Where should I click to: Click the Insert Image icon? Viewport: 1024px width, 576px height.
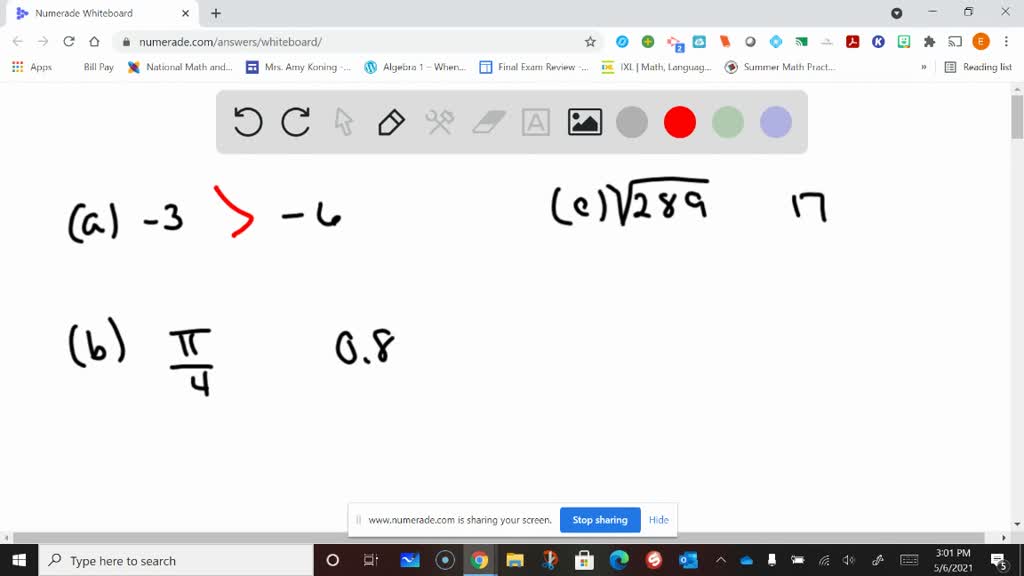[584, 121]
